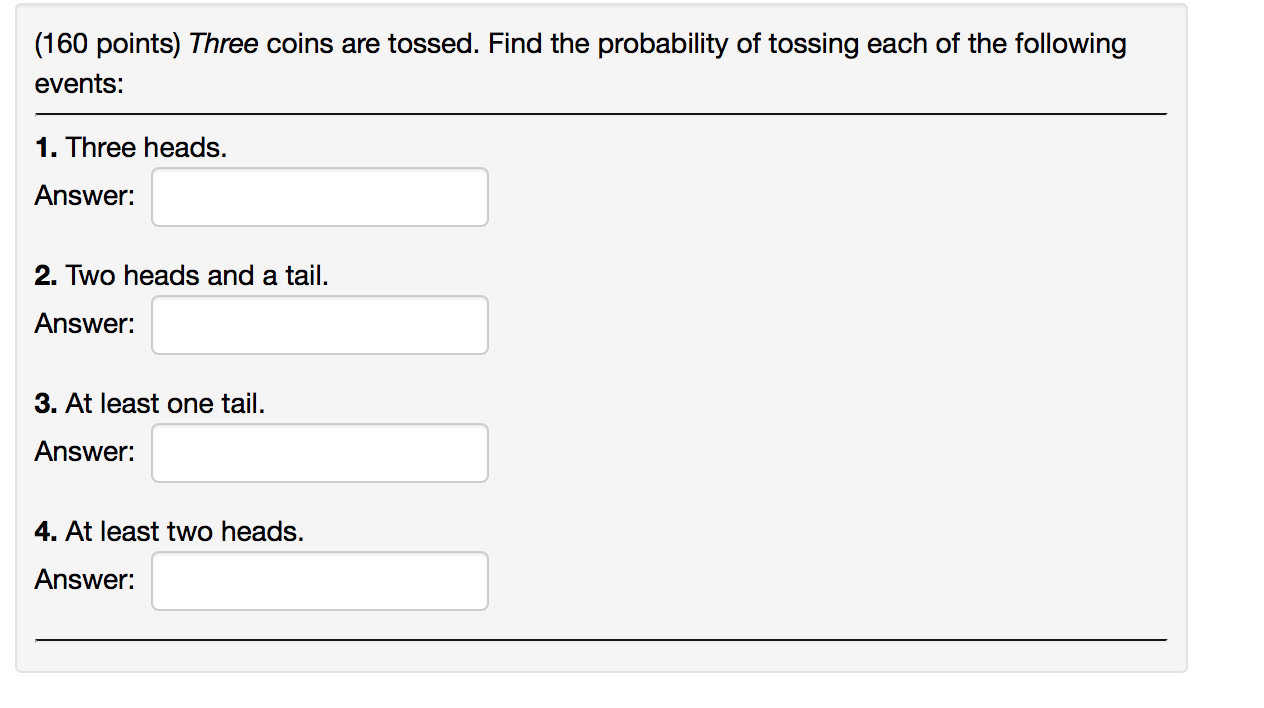Image resolution: width=1264 pixels, height=708 pixels.
Task: Click inside the Three heads answer field
Action: [x=318, y=196]
